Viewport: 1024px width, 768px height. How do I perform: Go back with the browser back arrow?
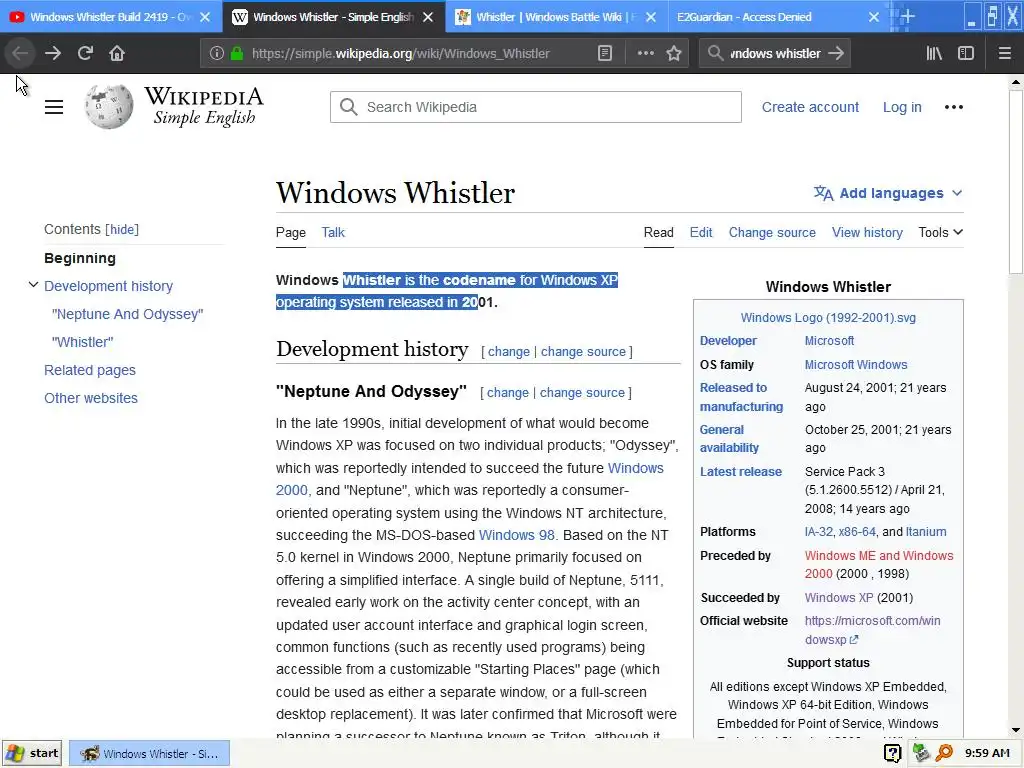pos(20,54)
